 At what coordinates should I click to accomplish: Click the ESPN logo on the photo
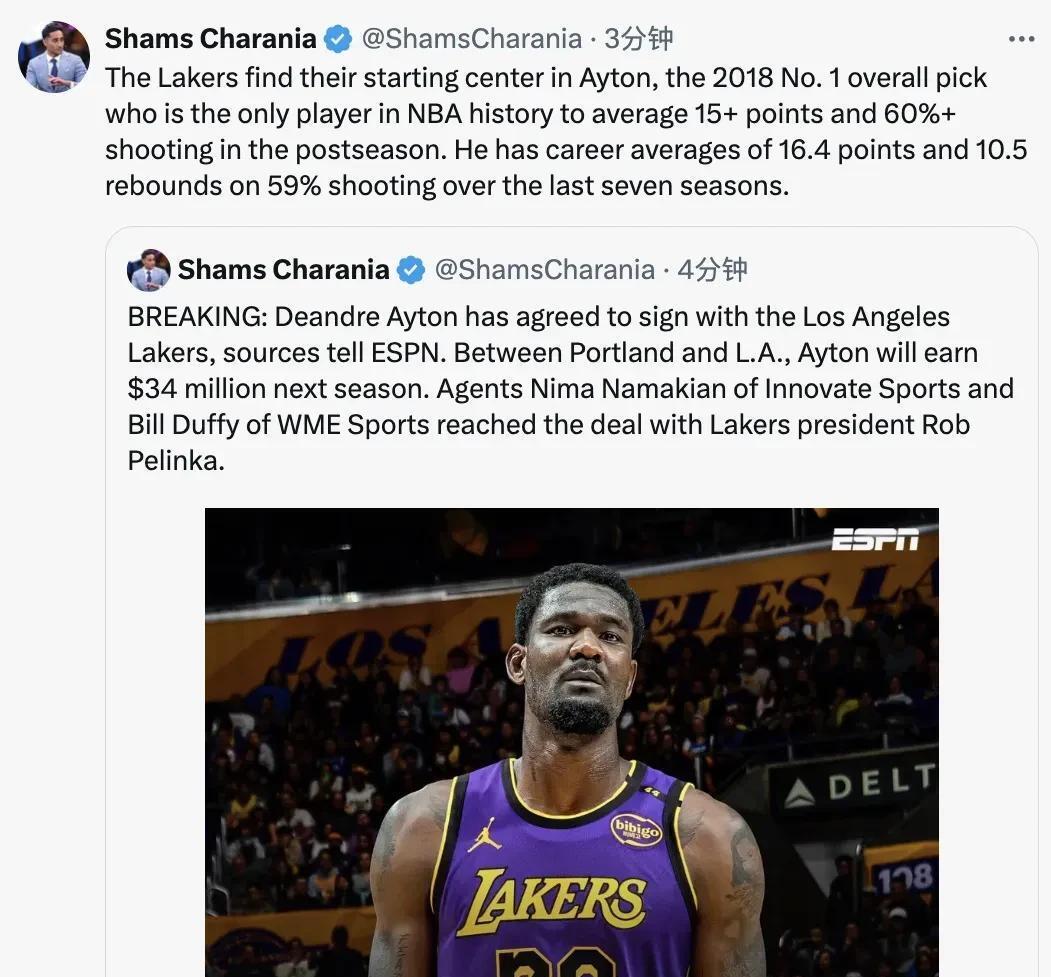click(x=875, y=540)
